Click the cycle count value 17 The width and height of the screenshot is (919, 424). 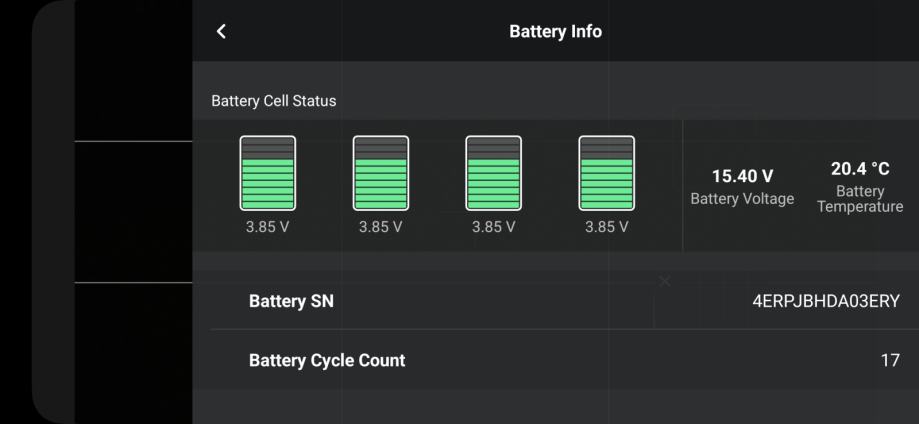pos(889,360)
